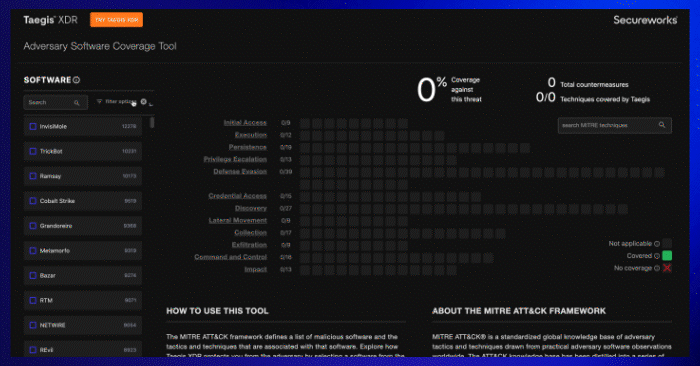Click the magnifier icon in software search box
Viewport: 700px width, 366px height.
(77, 103)
